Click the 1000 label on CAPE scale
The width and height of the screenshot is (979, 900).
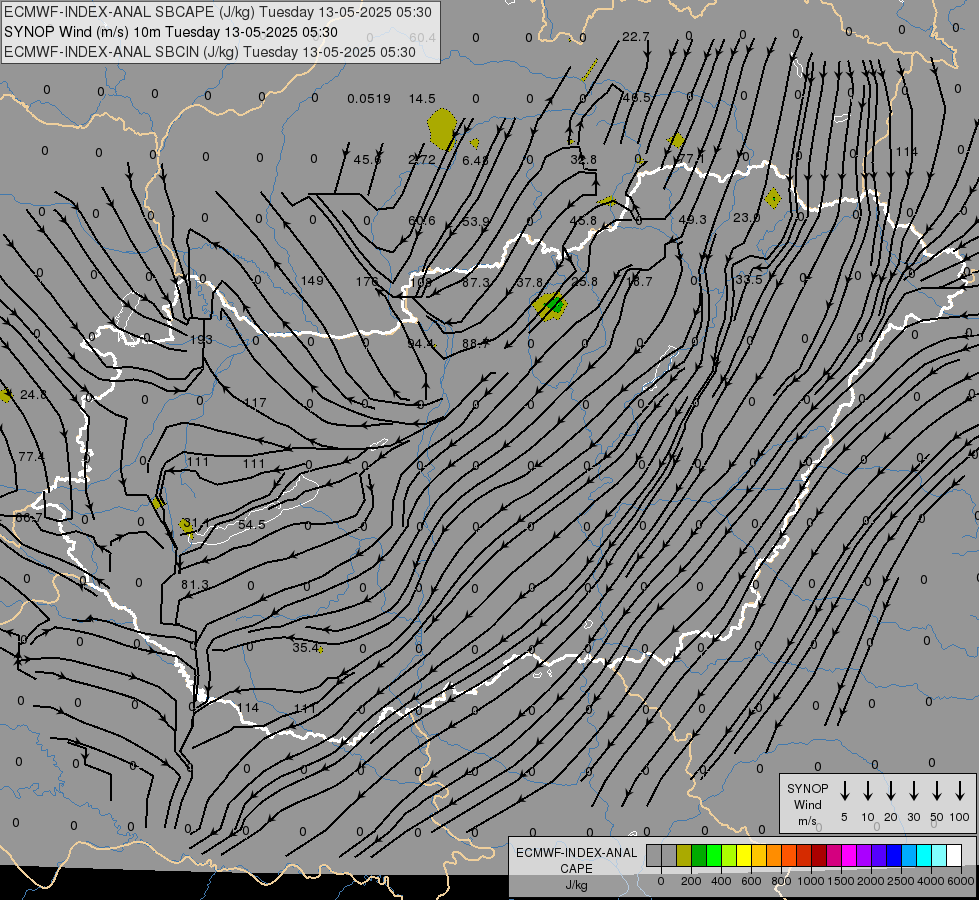(810, 881)
